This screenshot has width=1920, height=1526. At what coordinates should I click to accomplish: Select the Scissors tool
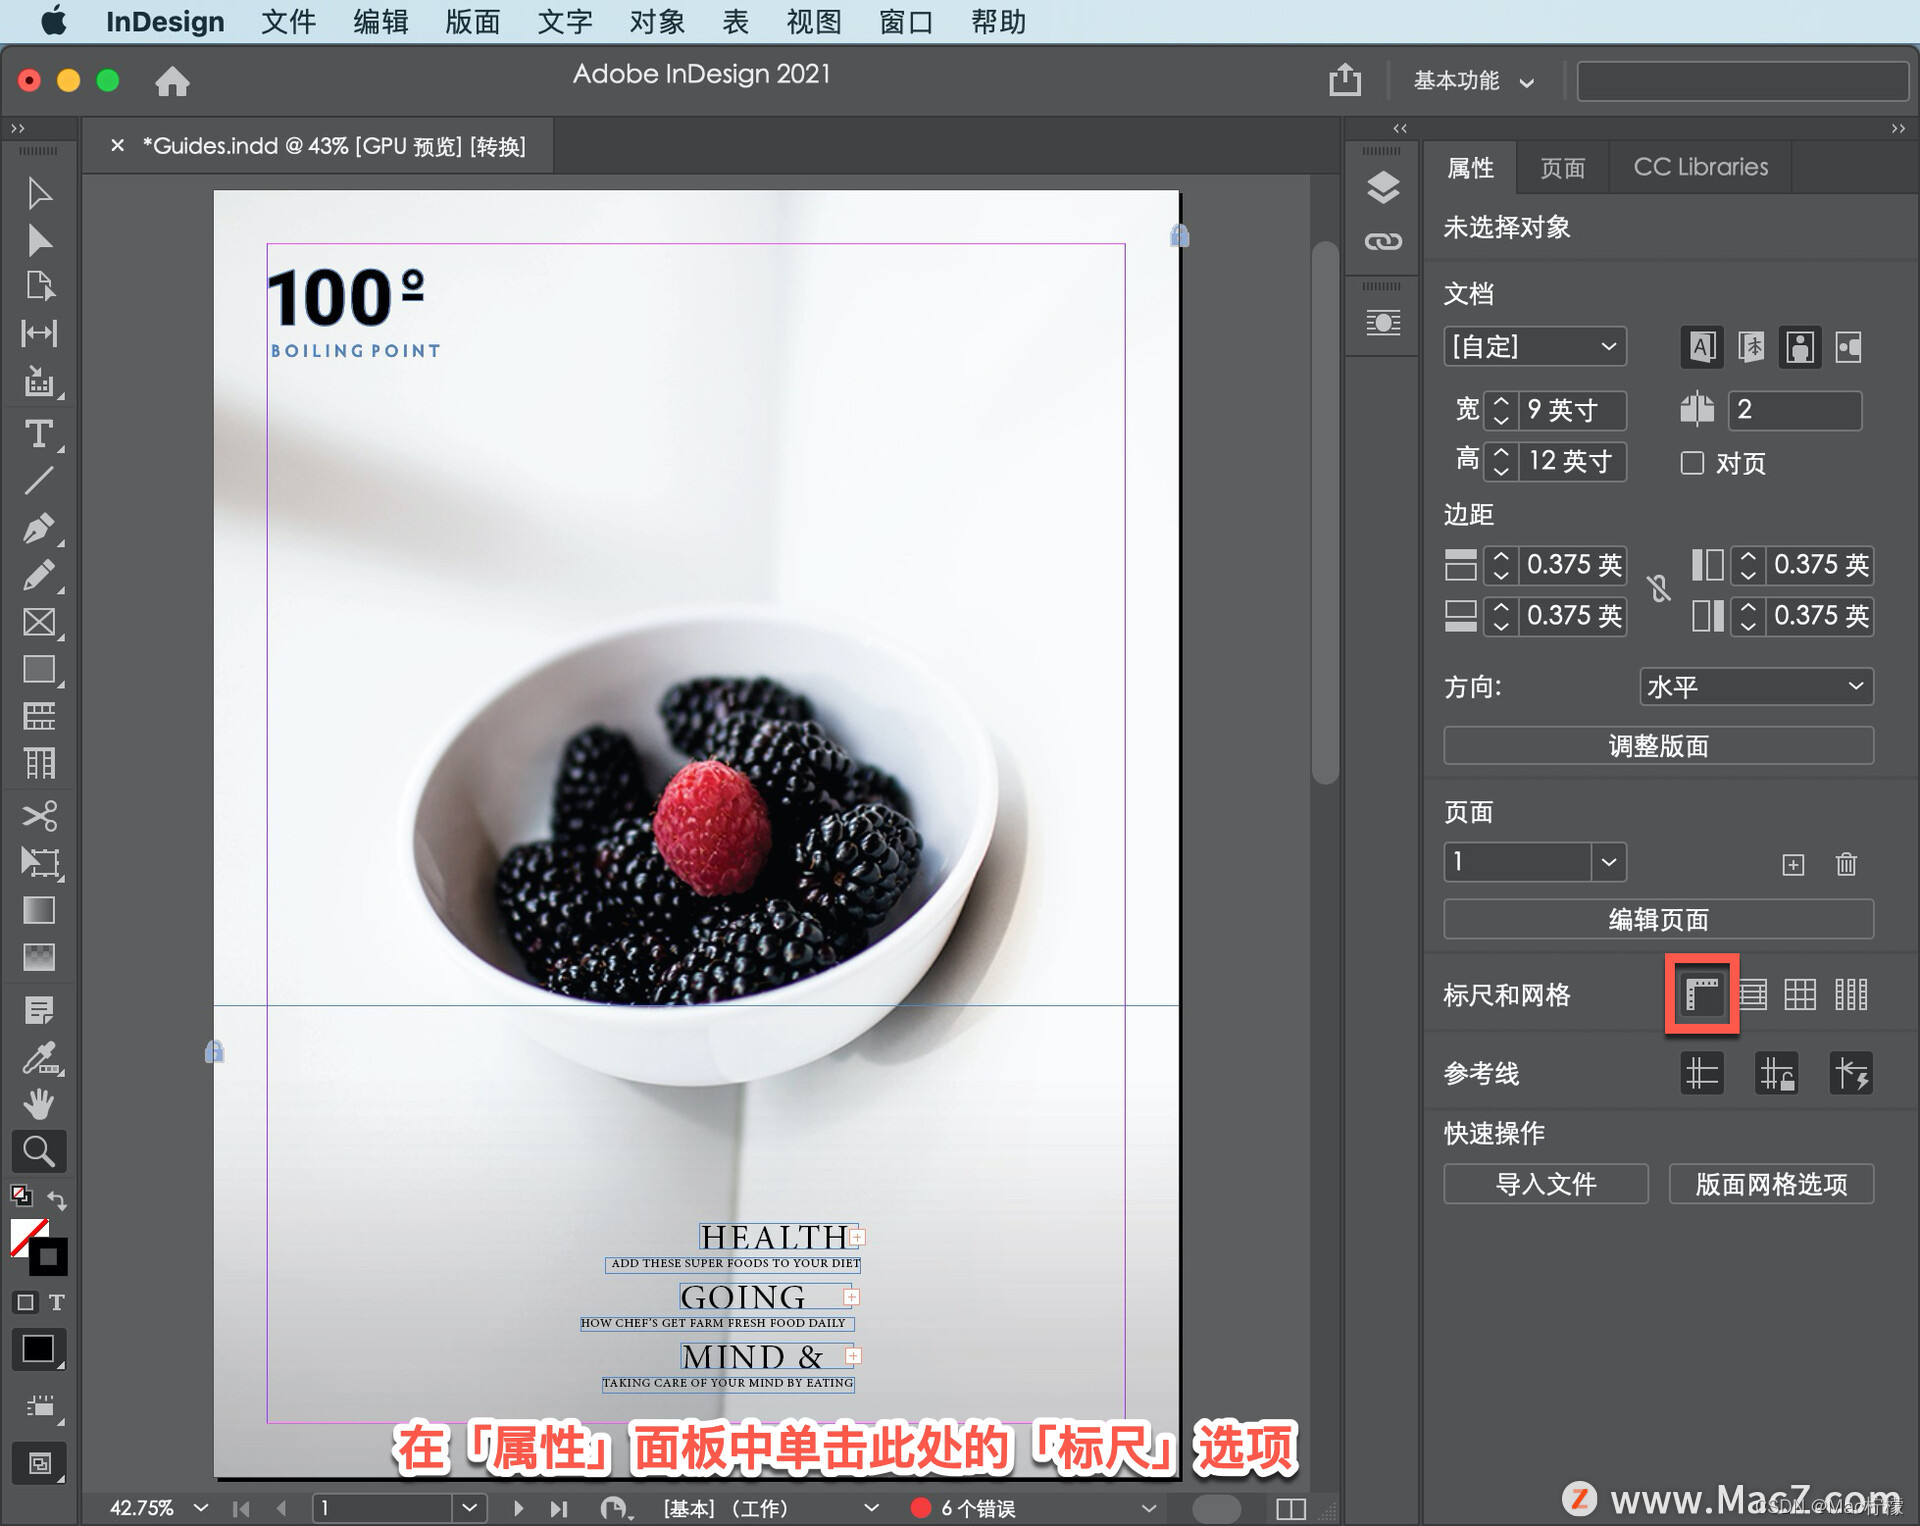click(39, 816)
